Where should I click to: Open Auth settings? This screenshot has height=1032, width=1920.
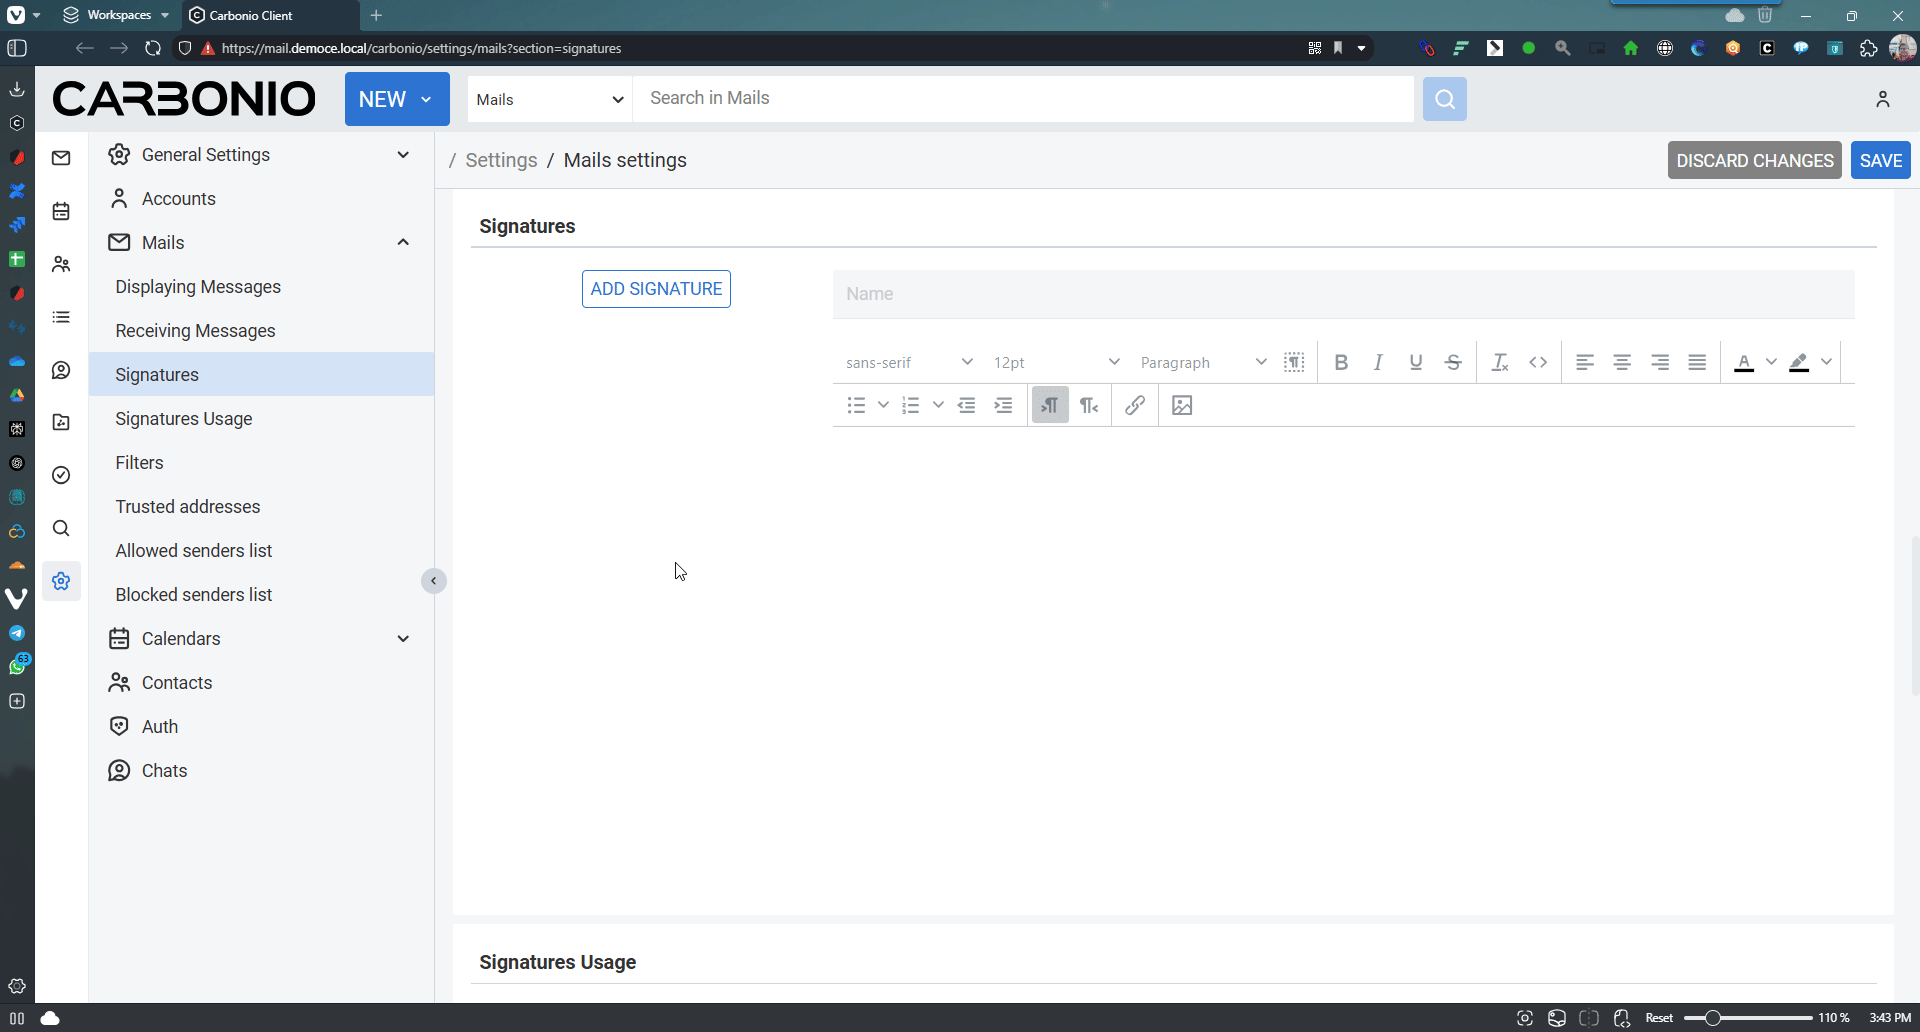click(x=261, y=727)
